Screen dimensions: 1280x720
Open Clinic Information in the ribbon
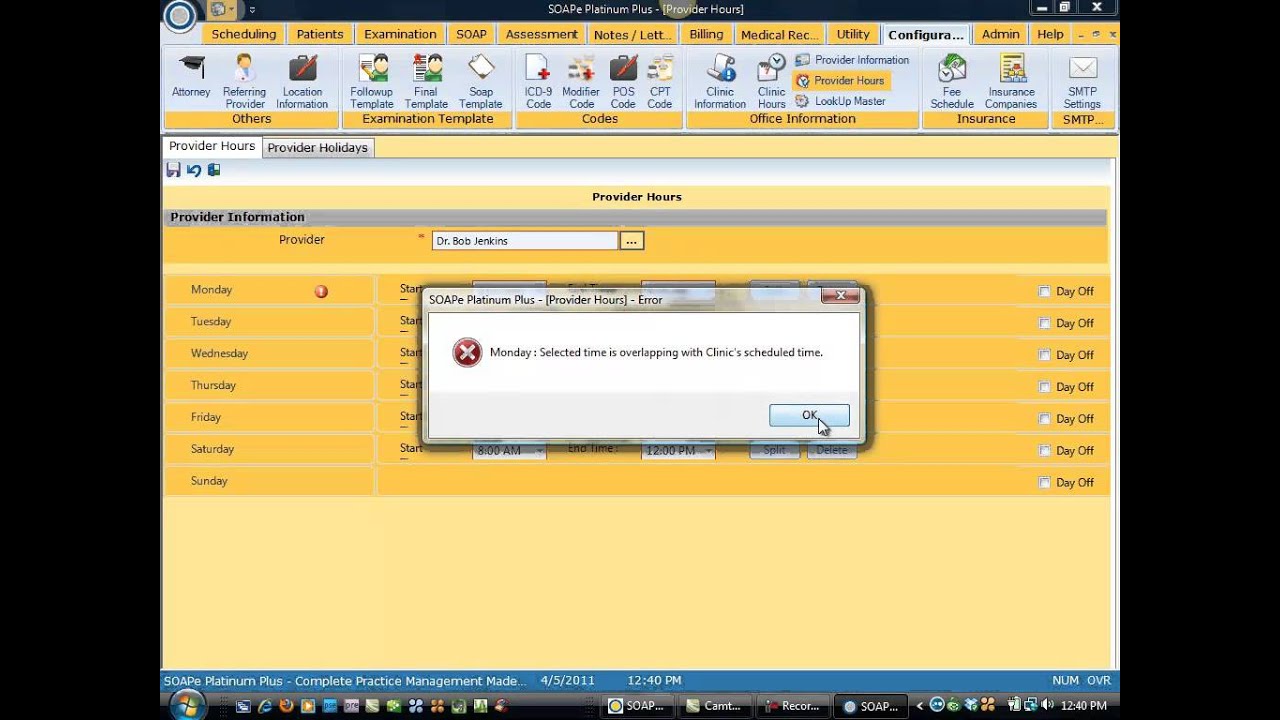click(720, 81)
